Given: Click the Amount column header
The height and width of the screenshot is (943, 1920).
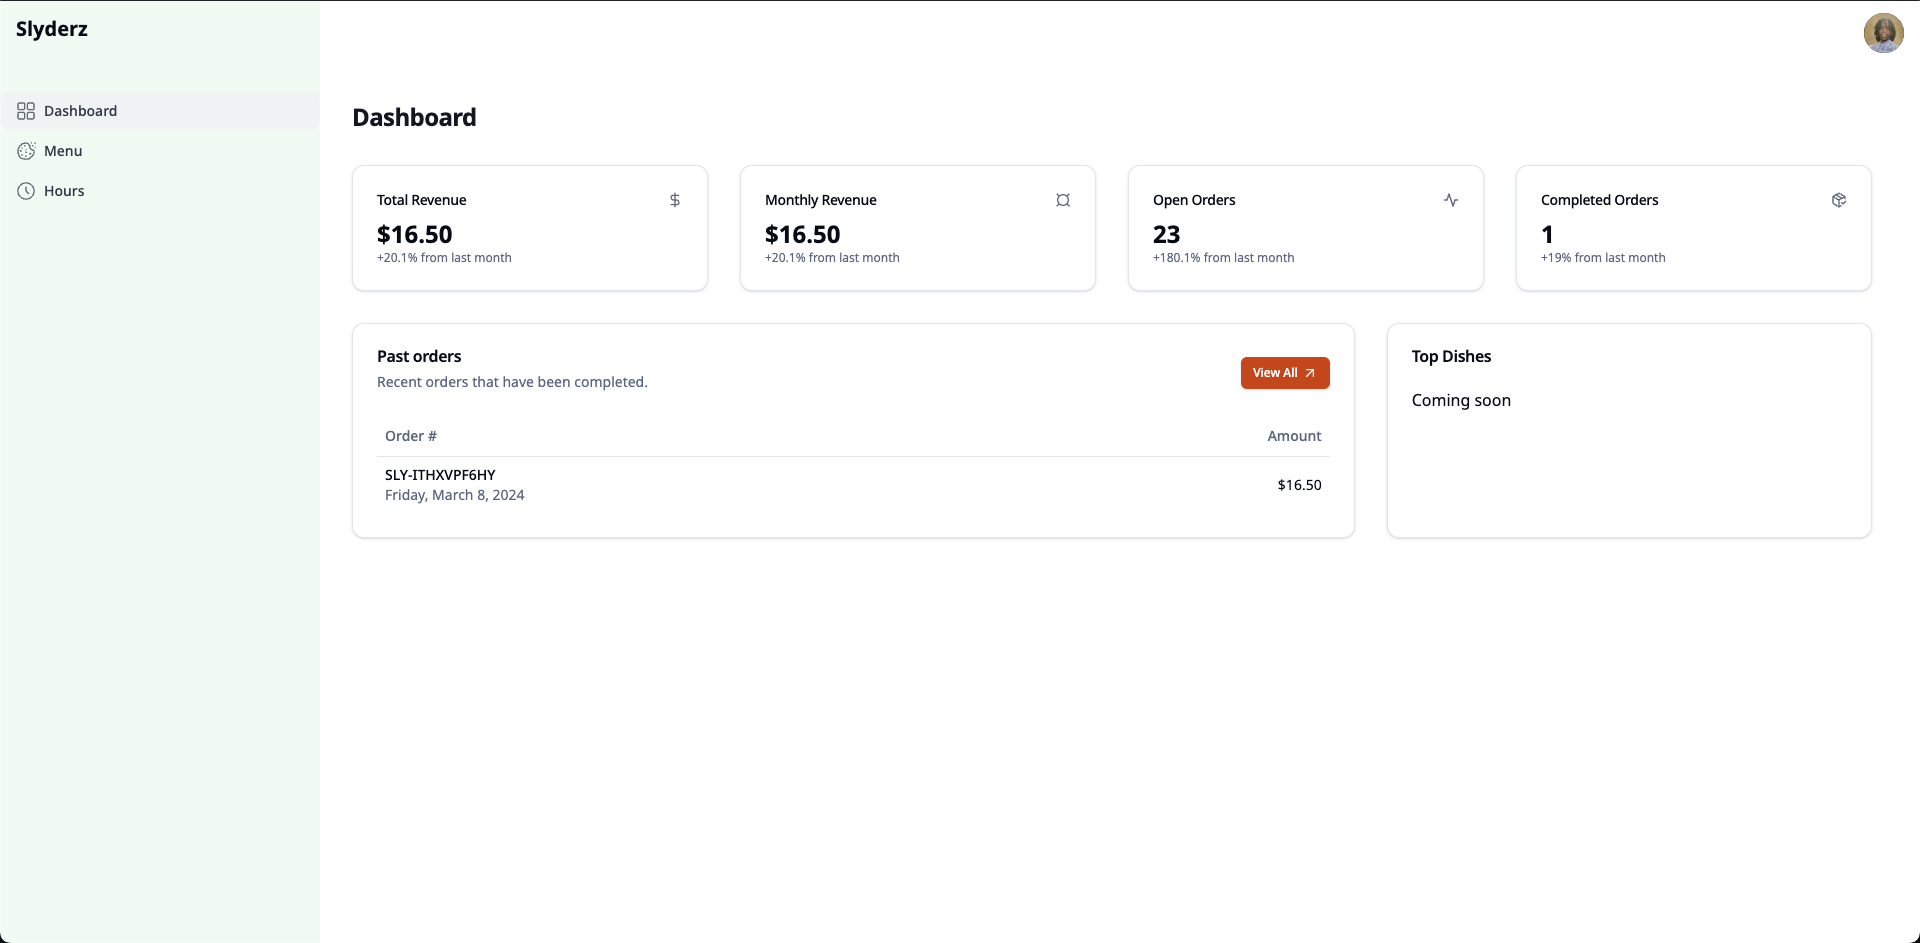Looking at the screenshot, I should pos(1294,436).
